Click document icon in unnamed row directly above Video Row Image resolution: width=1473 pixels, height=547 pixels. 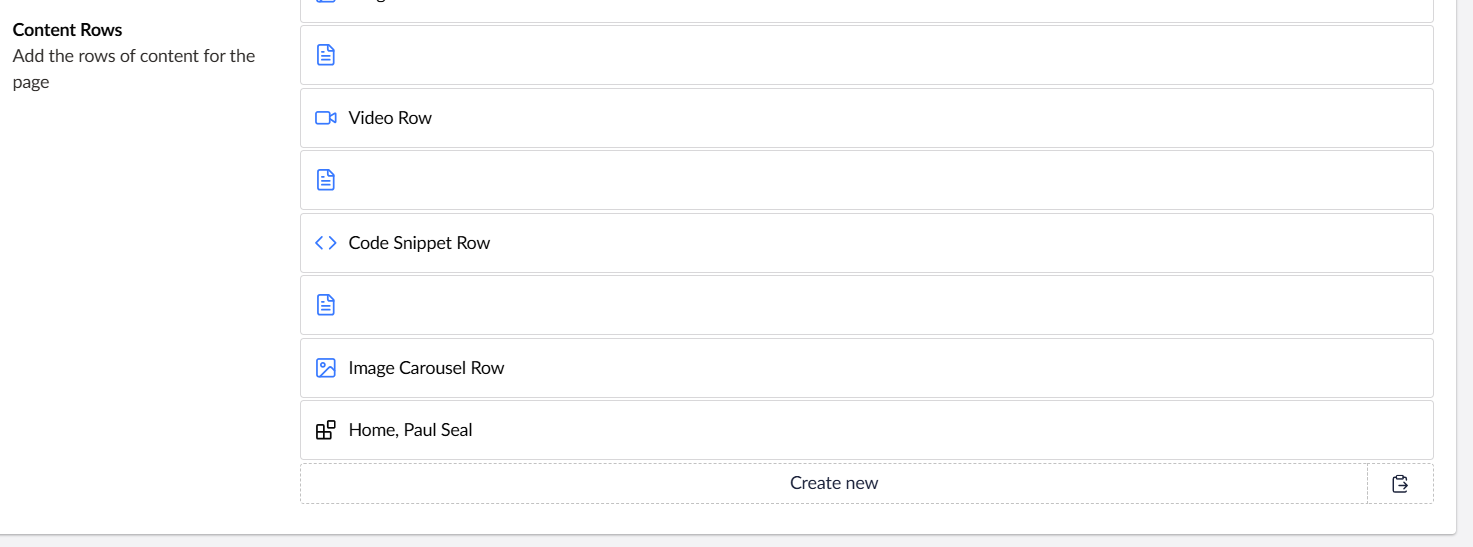click(x=325, y=55)
